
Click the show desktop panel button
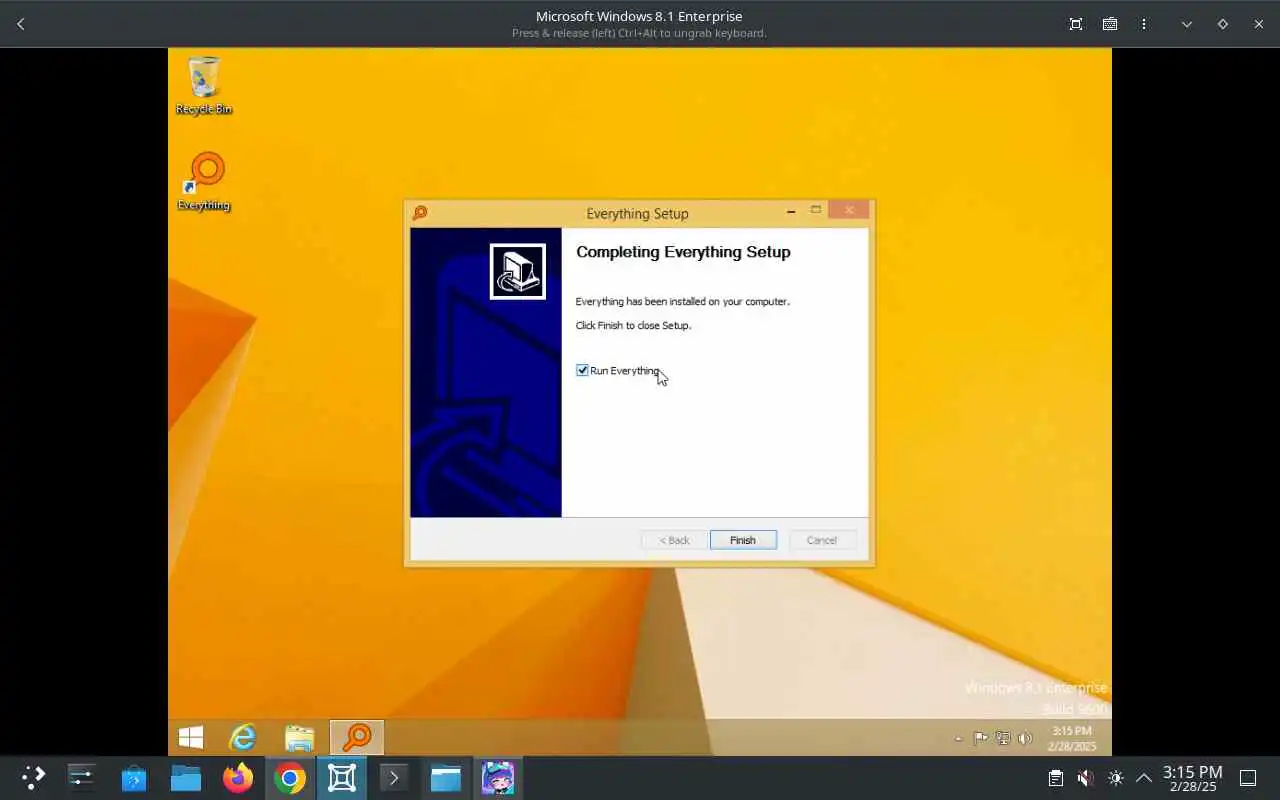click(1248, 778)
